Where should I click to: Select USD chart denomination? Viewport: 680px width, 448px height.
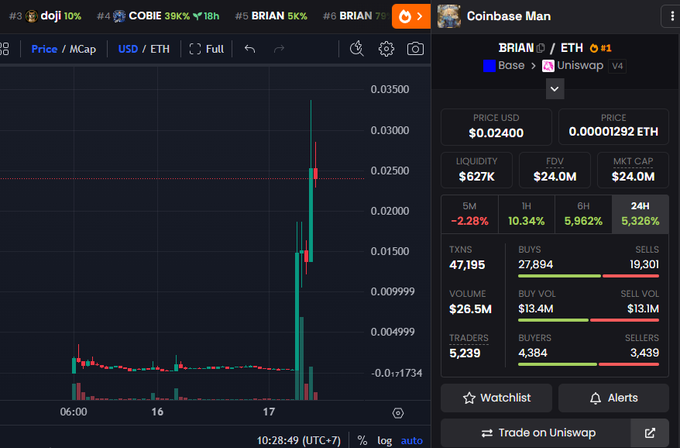[x=128, y=49]
